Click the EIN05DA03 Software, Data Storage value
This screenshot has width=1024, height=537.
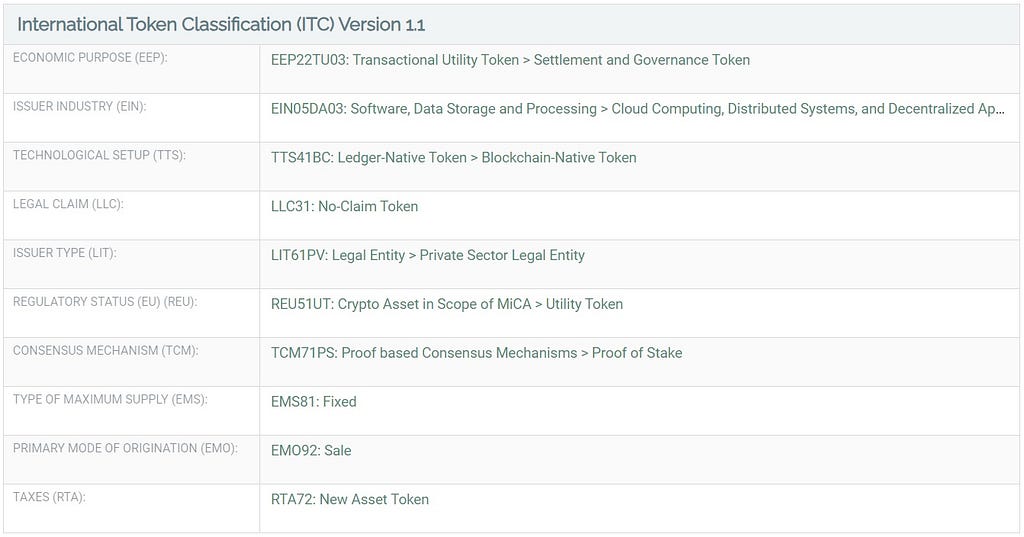pyautogui.click(x=637, y=109)
